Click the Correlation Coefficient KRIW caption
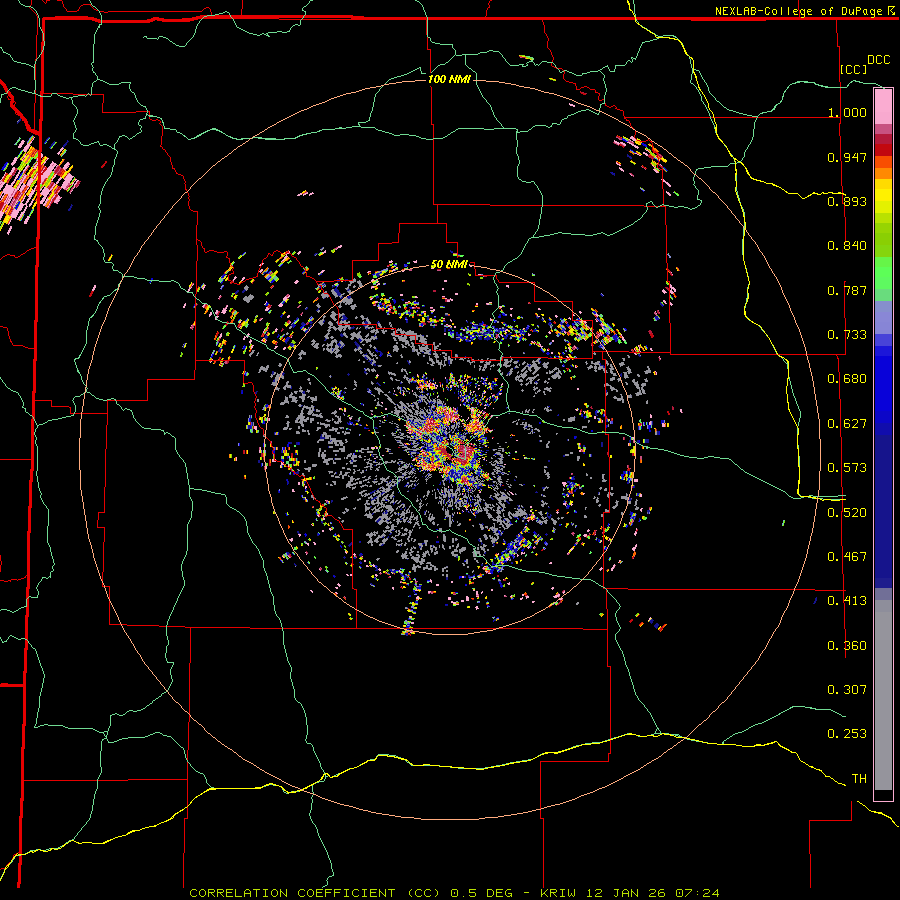This screenshot has width=900, height=900. (454, 893)
